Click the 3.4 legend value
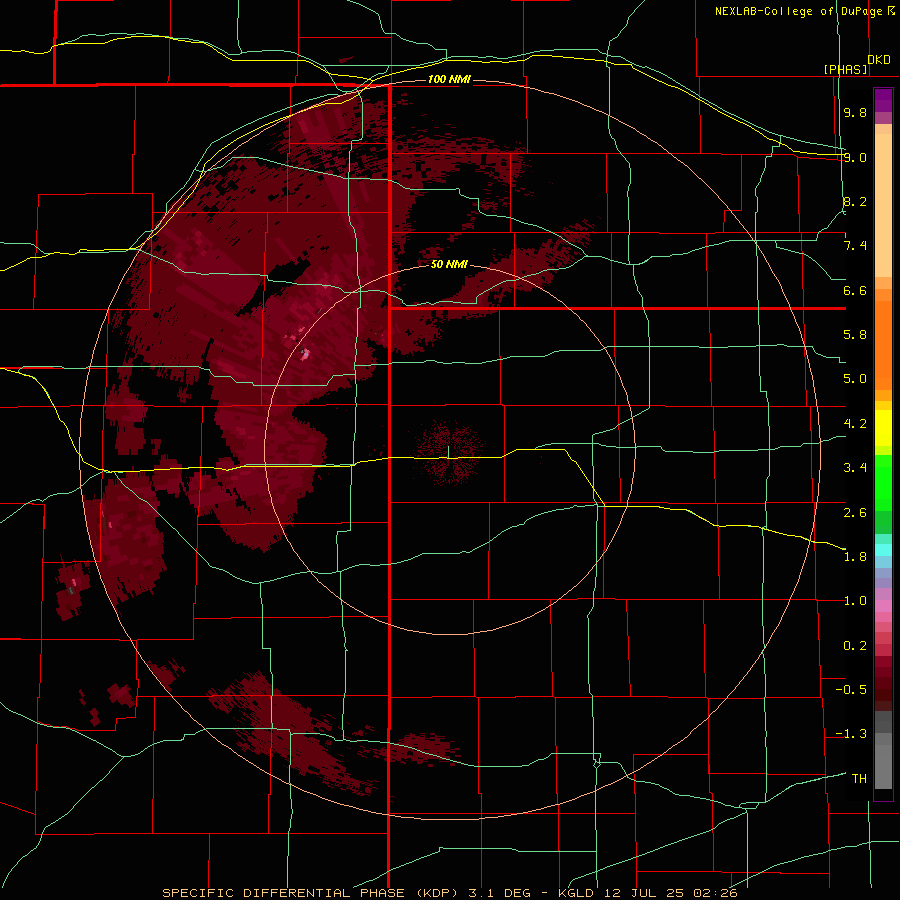The image size is (900, 900). point(855,468)
